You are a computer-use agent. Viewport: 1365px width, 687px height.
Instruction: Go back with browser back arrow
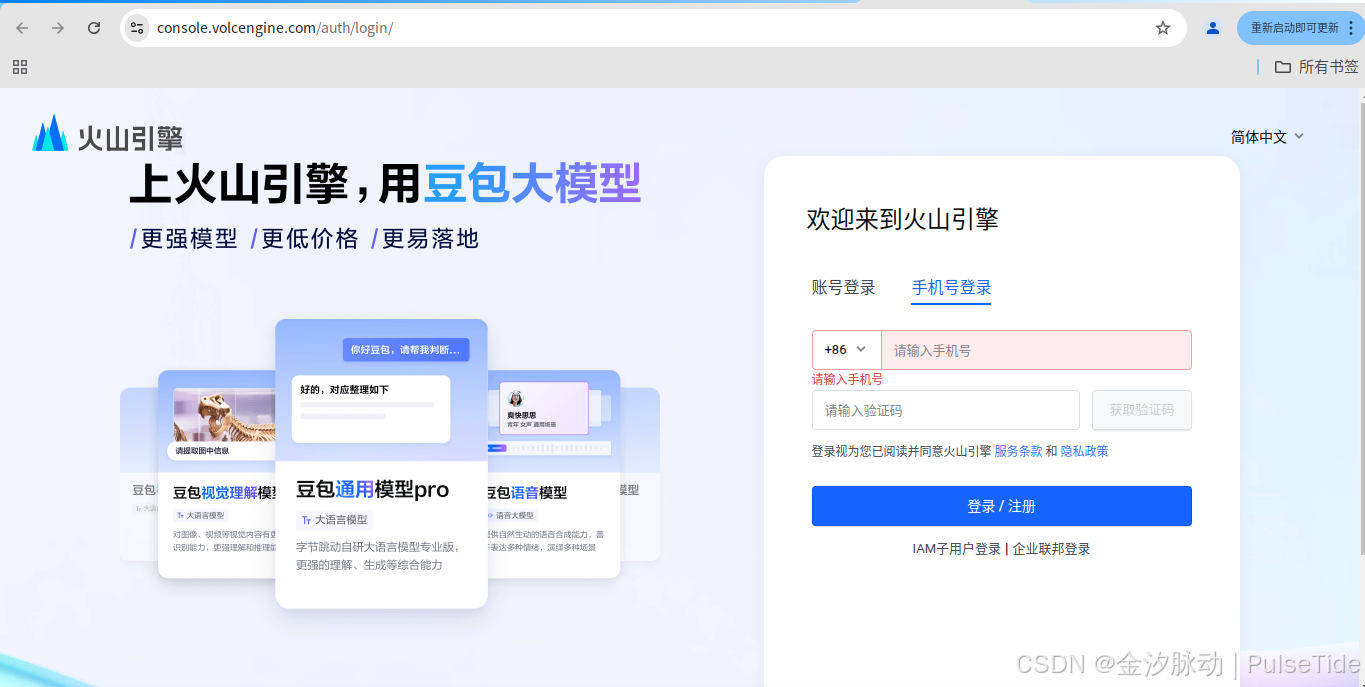22,28
